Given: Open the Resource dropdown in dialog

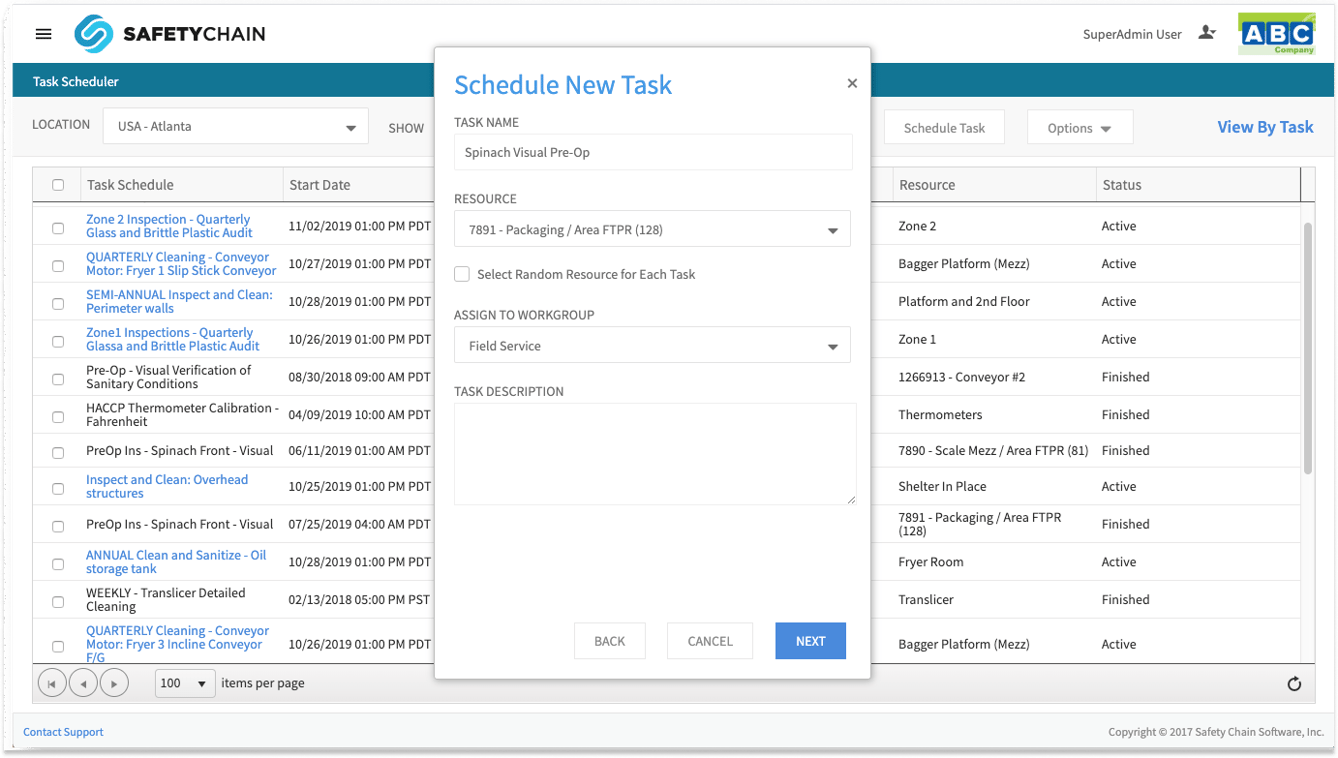Looking at the screenshot, I should click(652, 229).
